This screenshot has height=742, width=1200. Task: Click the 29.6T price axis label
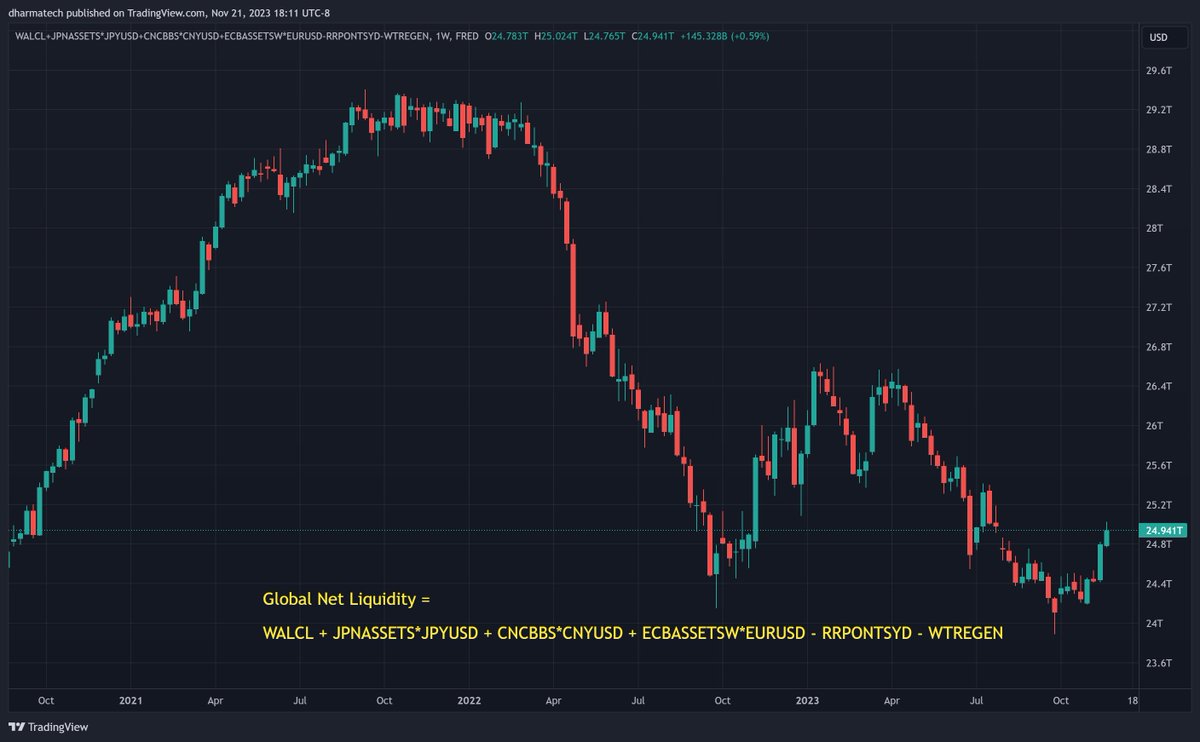(x=1159, y=70)
